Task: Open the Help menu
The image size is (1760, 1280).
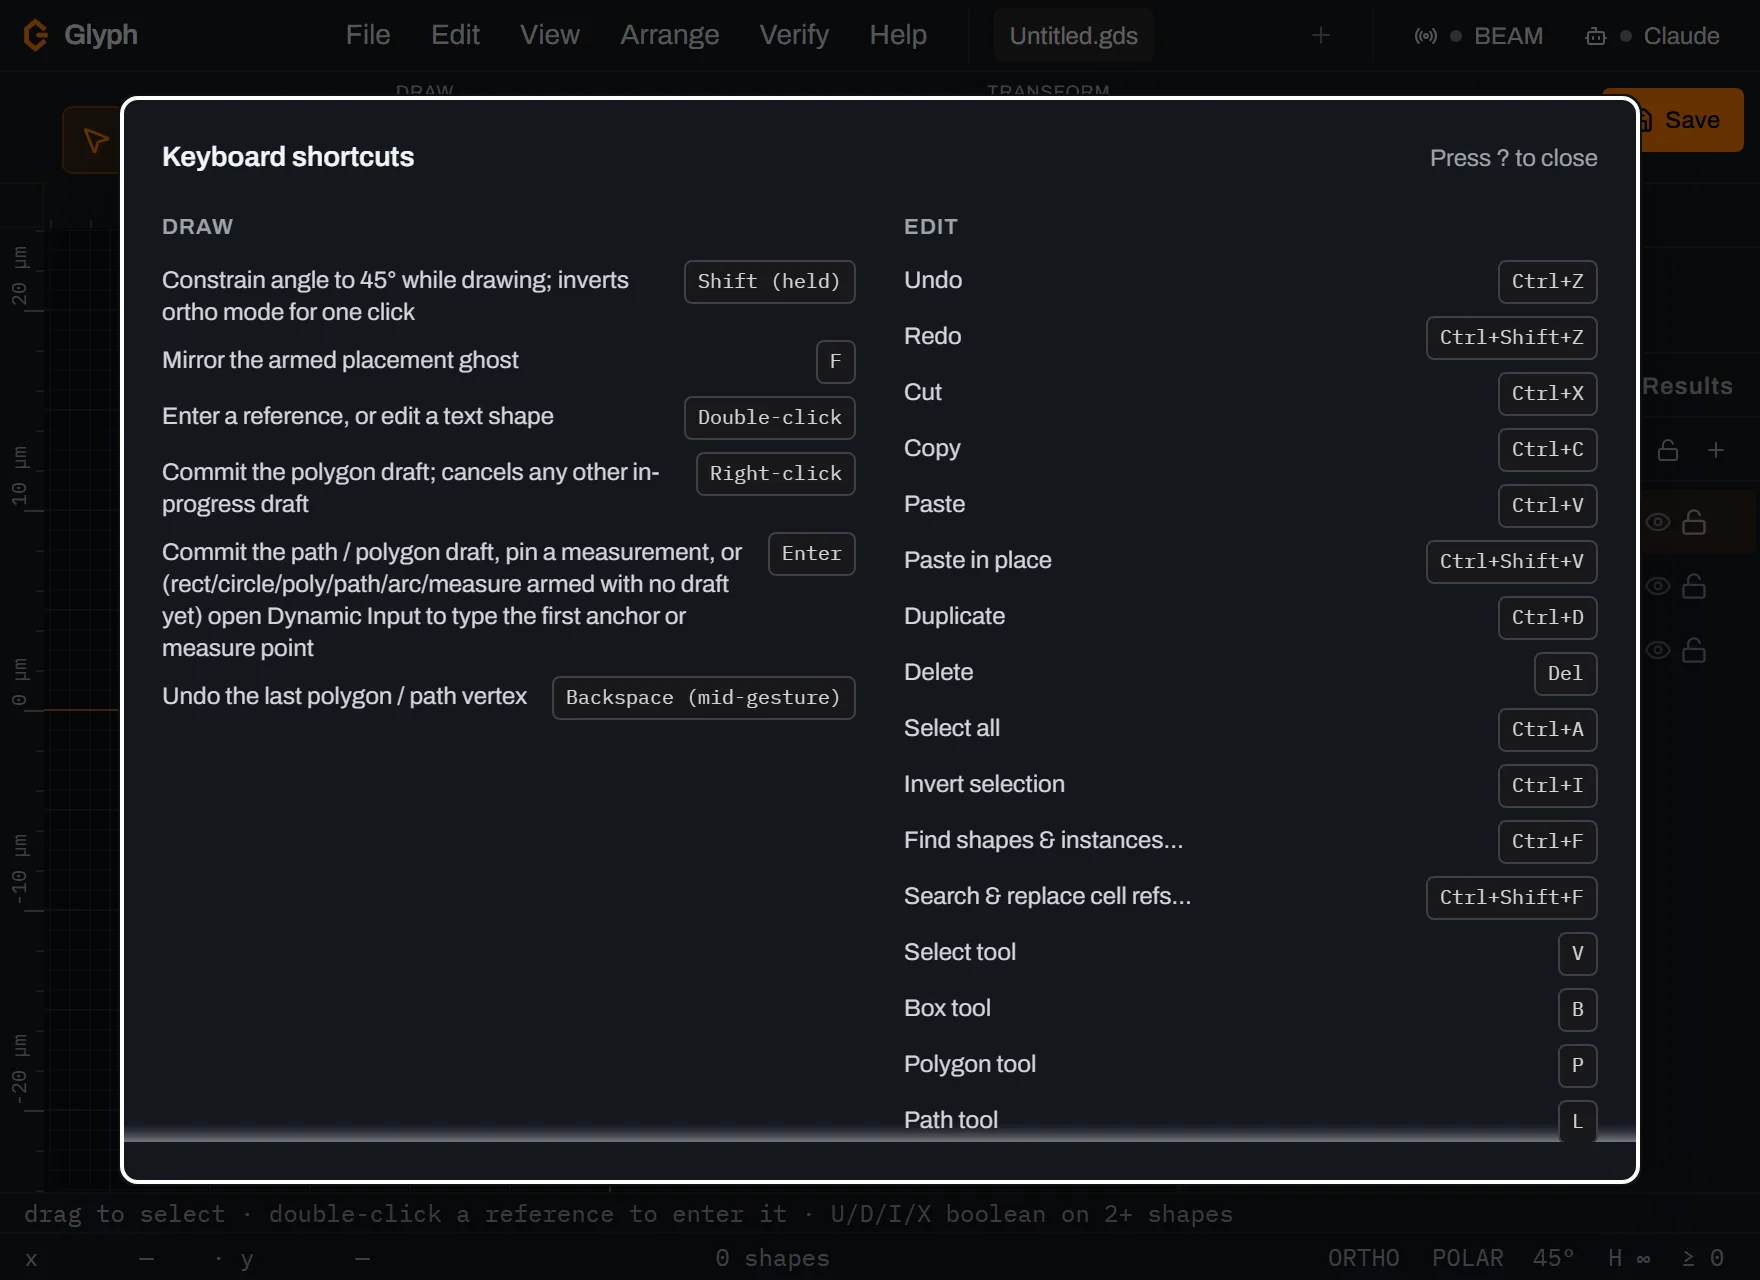Action: click(898, 35)
